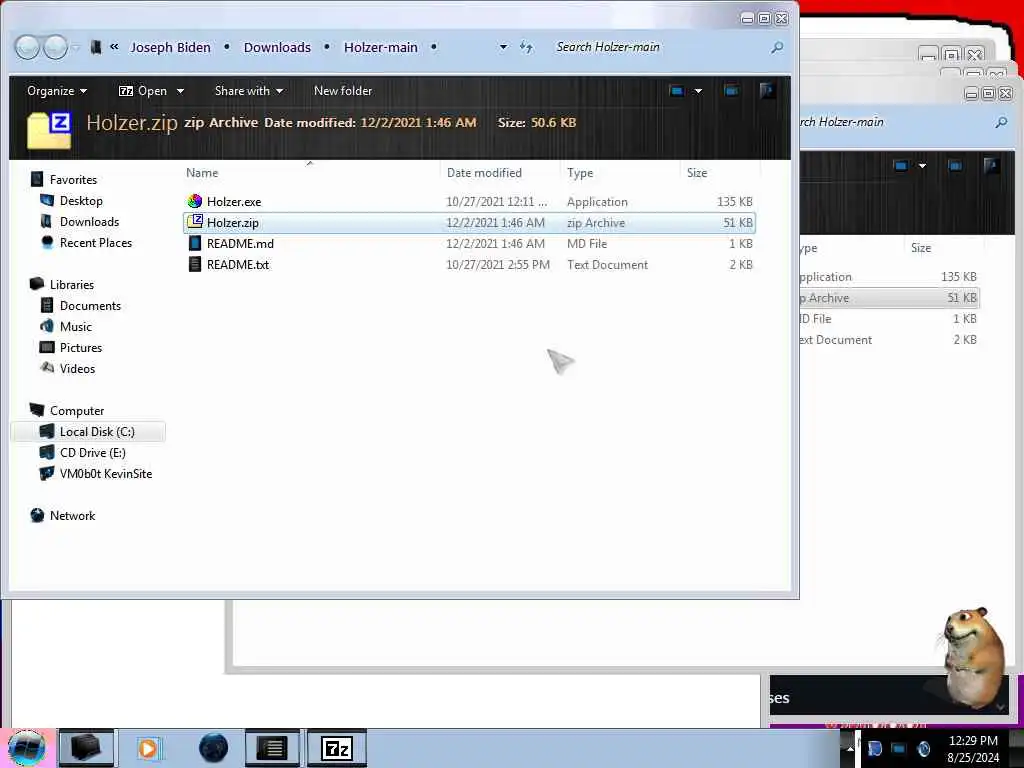Open CD Drive (E:)
This screenshot has width=1024, height=768.
point(93,453)
